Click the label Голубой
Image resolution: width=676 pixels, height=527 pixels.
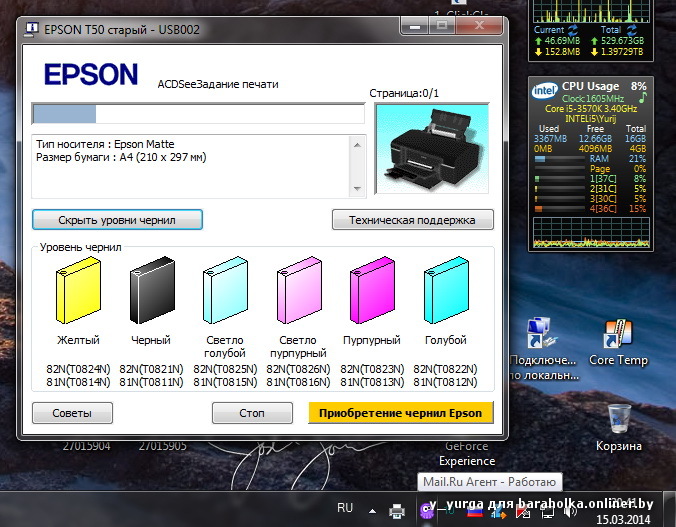click(446, 340)
